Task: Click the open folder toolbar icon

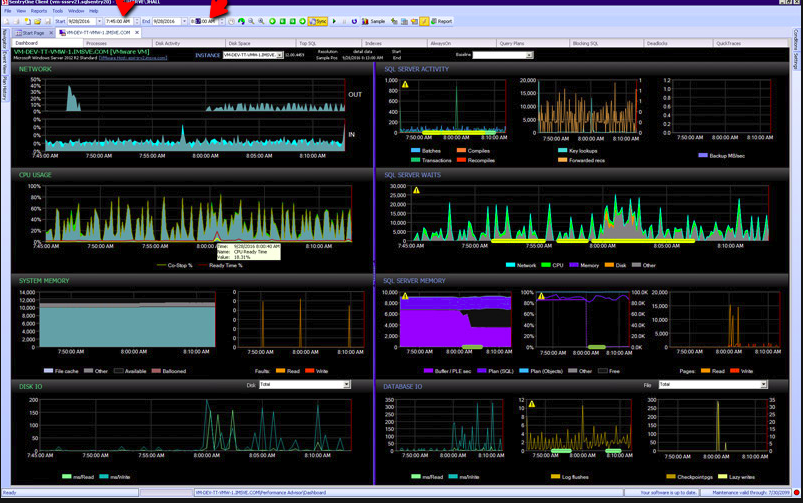Action: click(x=37, y=22)
